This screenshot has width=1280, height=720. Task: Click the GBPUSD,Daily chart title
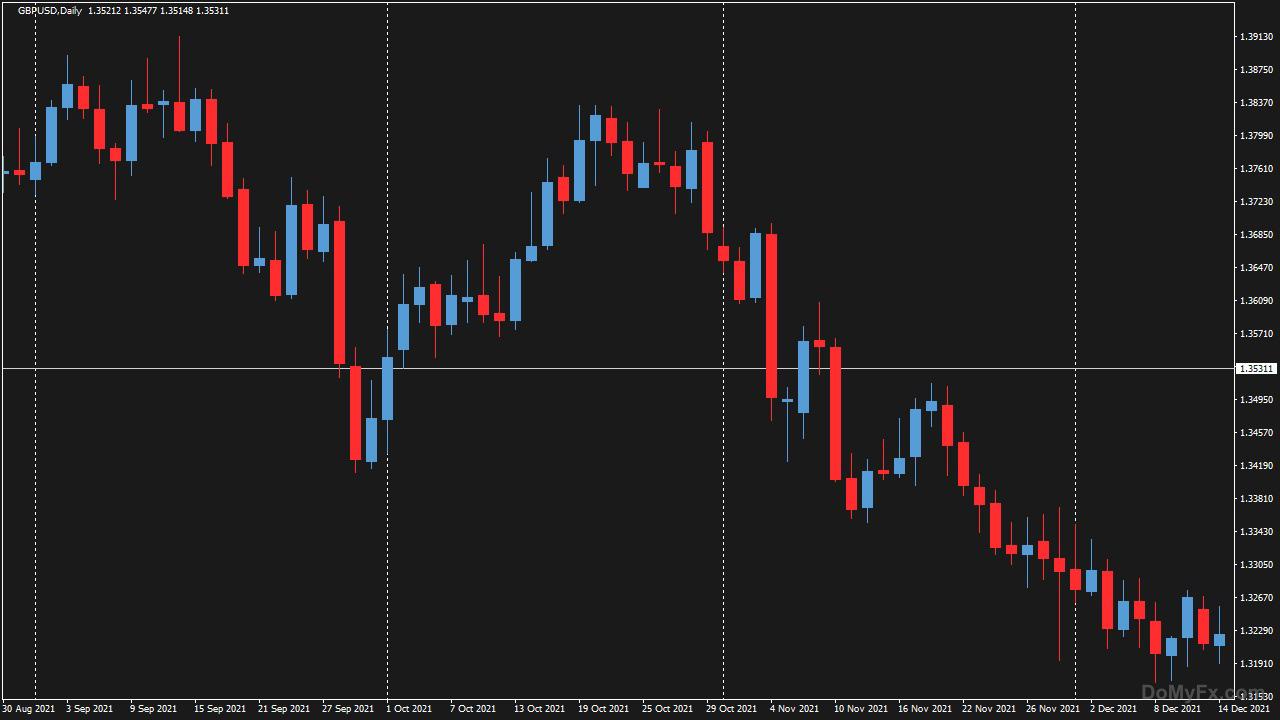pos(50,10)
